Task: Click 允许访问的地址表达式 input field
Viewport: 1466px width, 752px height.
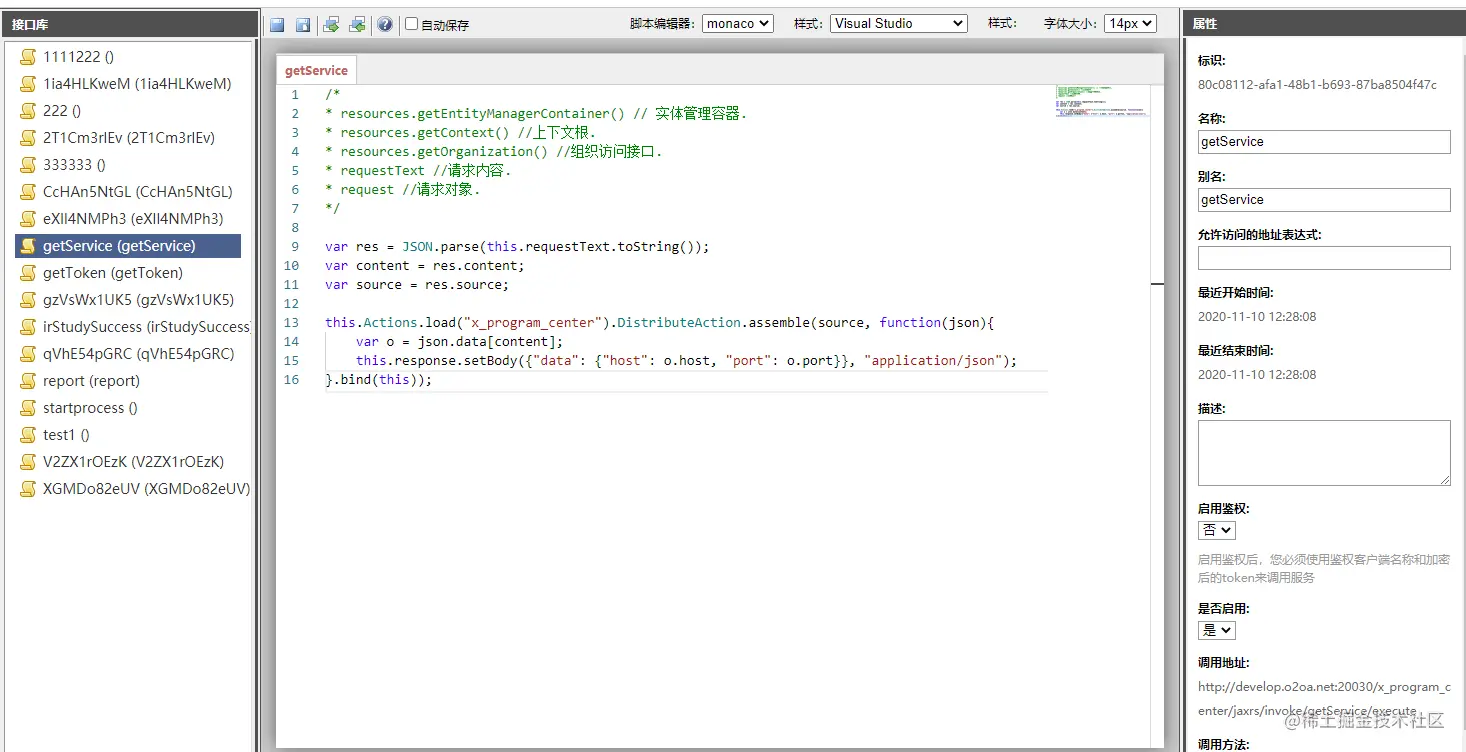Action: [1324, 258]
